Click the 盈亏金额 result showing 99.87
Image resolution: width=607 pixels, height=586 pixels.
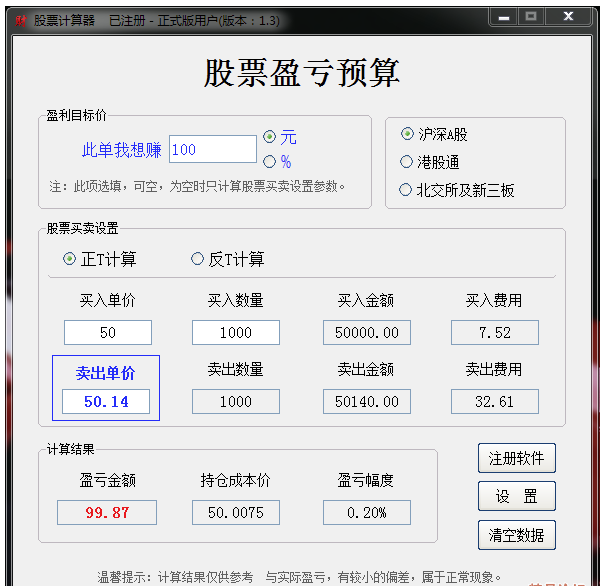(107, 513)
